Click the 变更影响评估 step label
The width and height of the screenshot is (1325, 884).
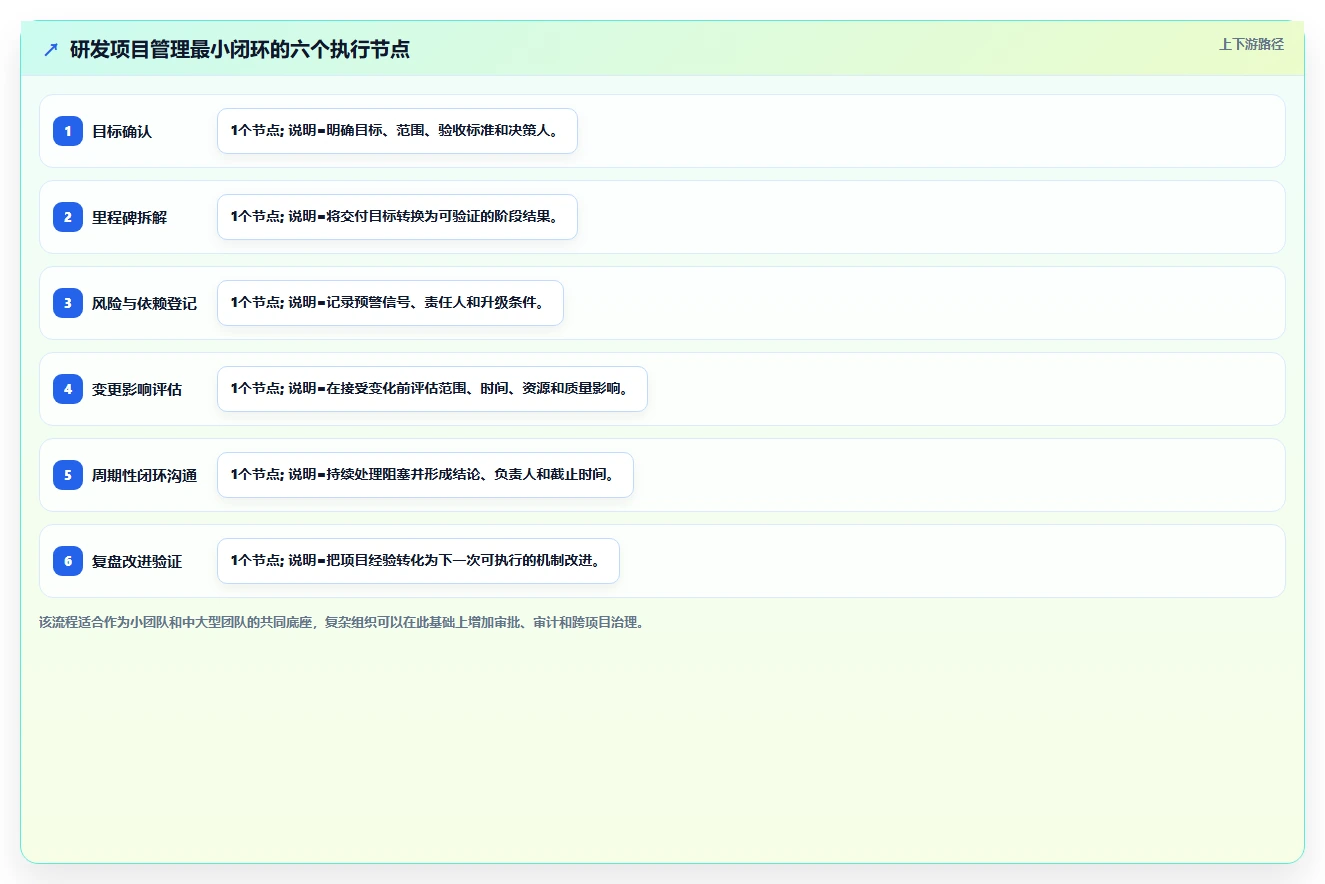[x=137, y=389]
